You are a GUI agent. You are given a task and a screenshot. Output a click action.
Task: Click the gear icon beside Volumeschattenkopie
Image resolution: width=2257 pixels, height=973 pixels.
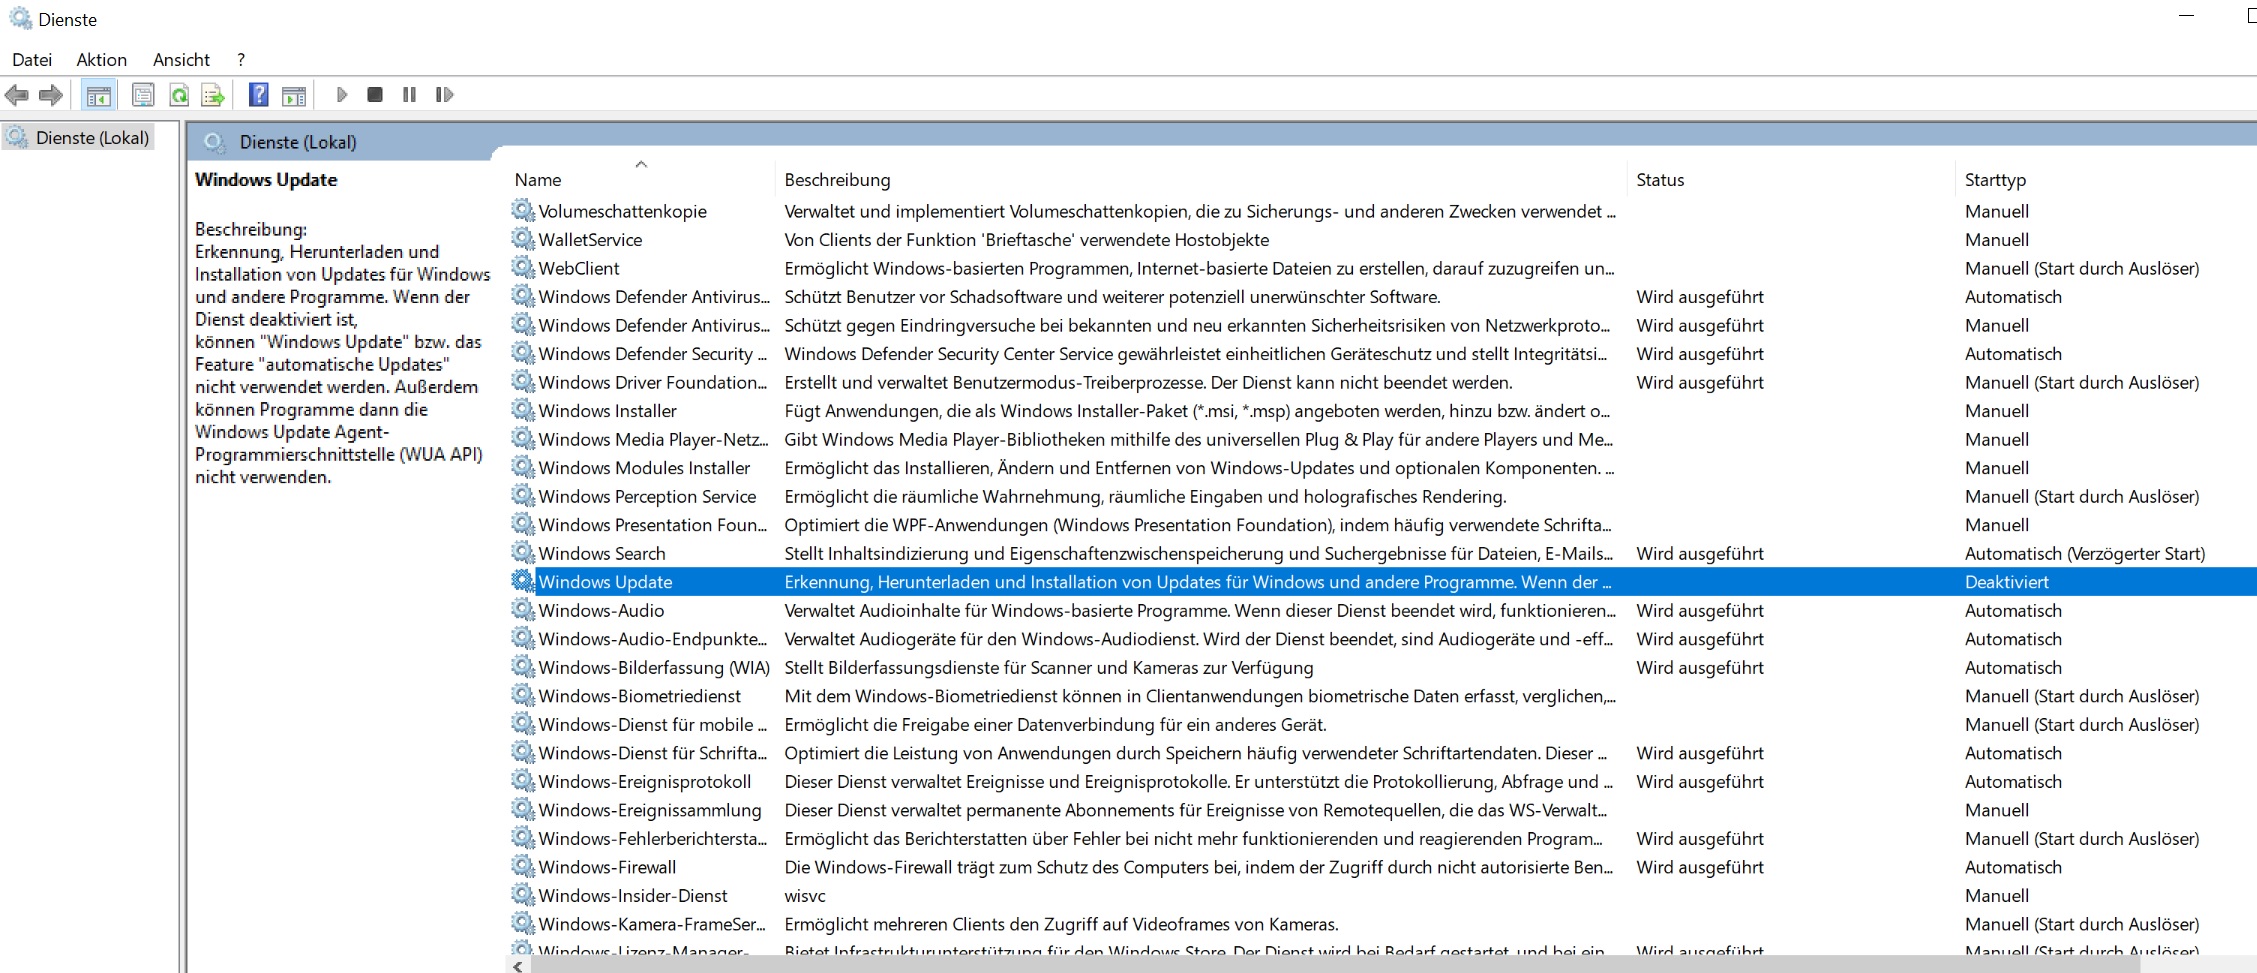click(523, 211)
